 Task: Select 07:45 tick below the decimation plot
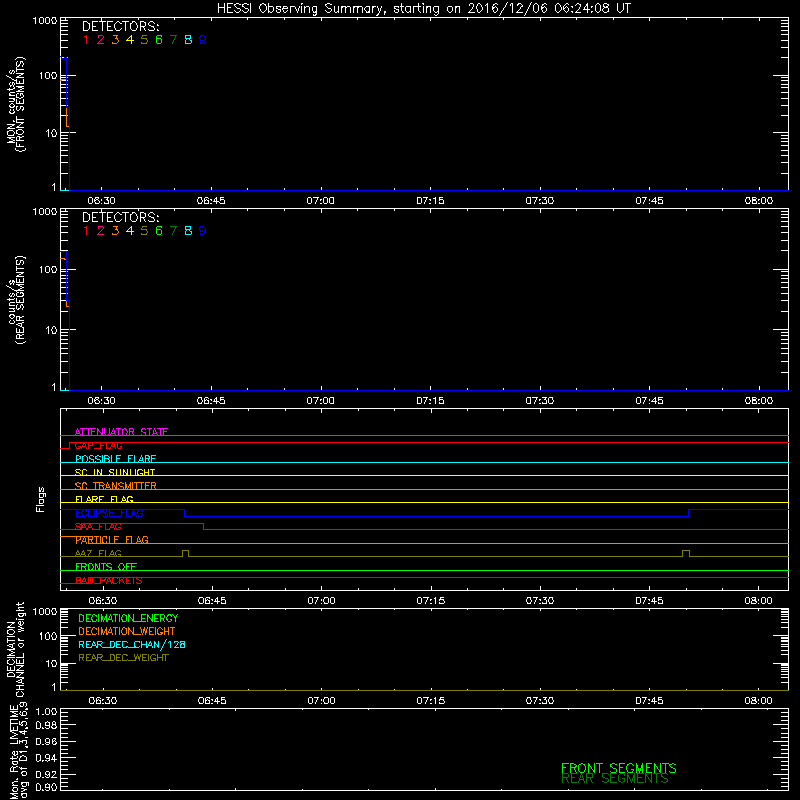point(649,701)
